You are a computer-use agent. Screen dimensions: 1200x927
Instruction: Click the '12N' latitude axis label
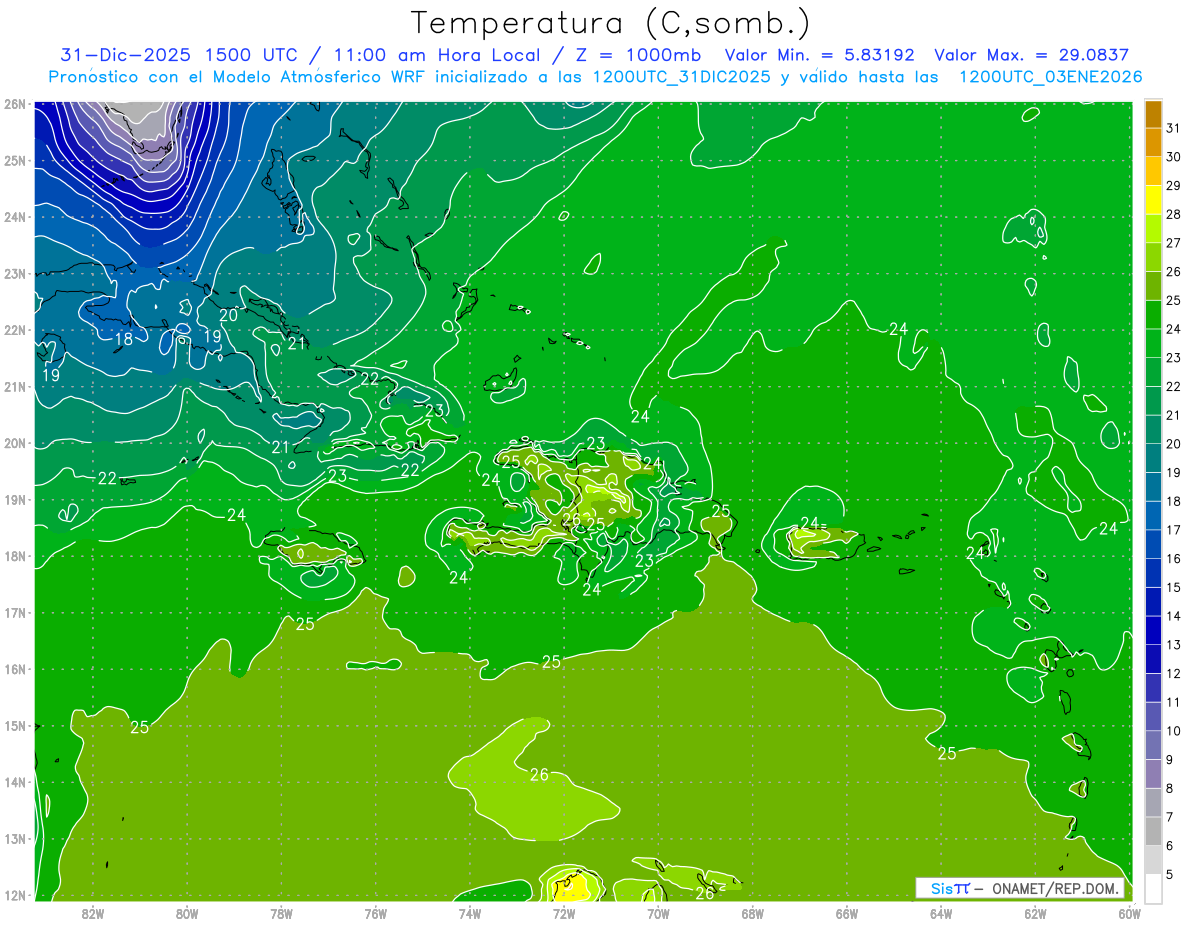15,895
